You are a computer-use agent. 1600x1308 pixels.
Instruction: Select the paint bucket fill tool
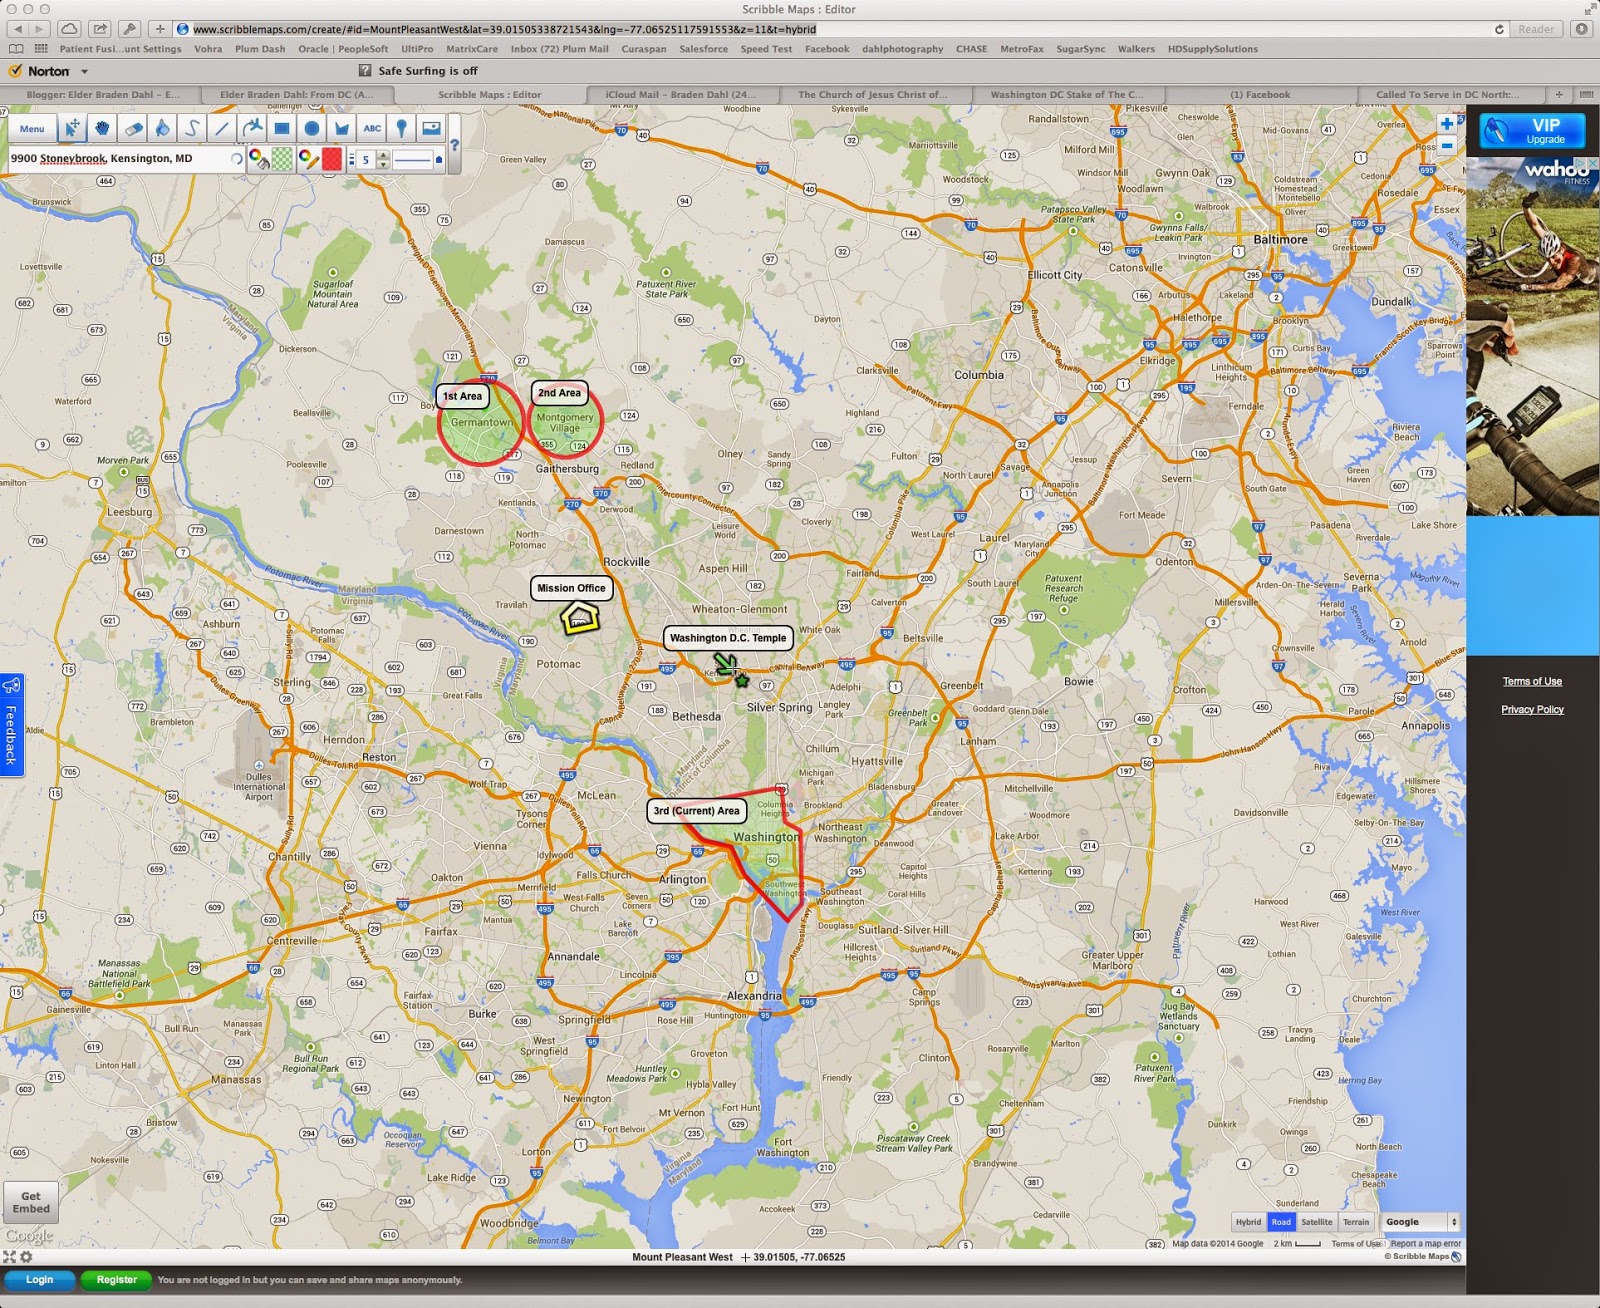click(162, 128)
